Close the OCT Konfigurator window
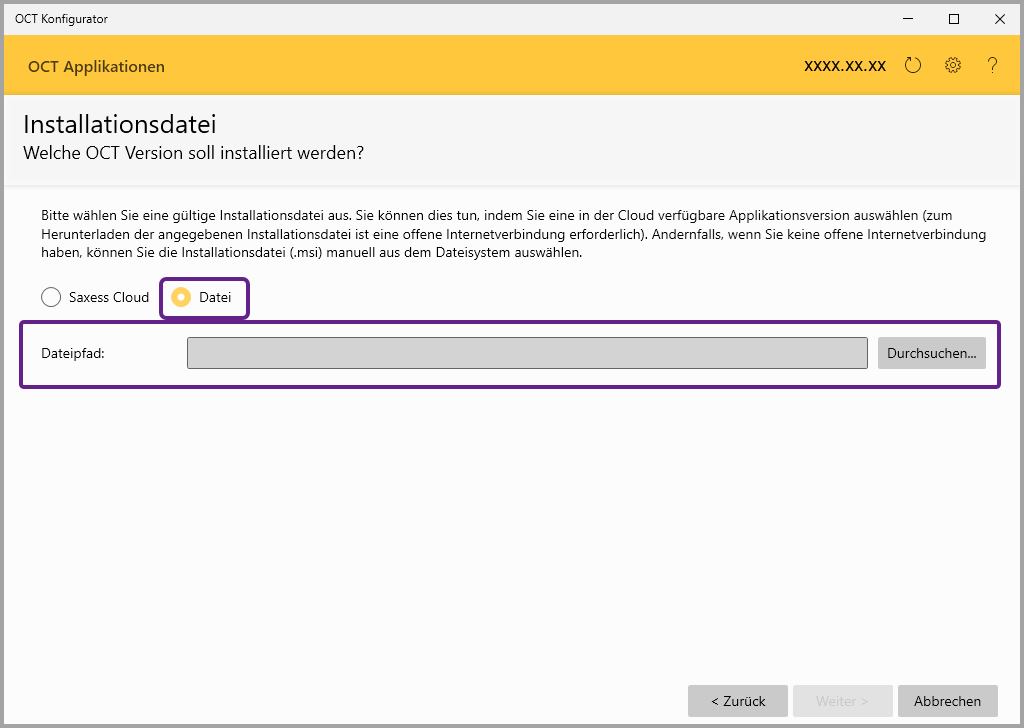This screenshot has height=728, width=1024. click(999, 18)
